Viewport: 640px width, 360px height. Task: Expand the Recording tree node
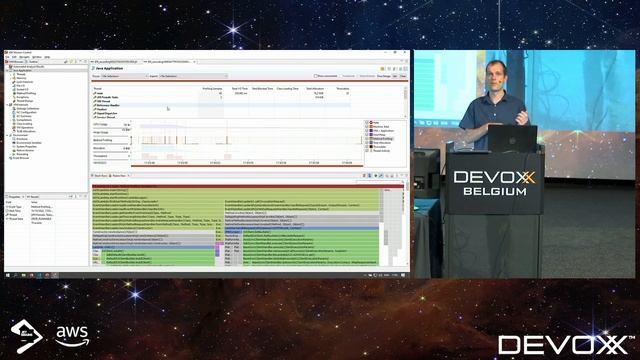click(x=11, y=154)
